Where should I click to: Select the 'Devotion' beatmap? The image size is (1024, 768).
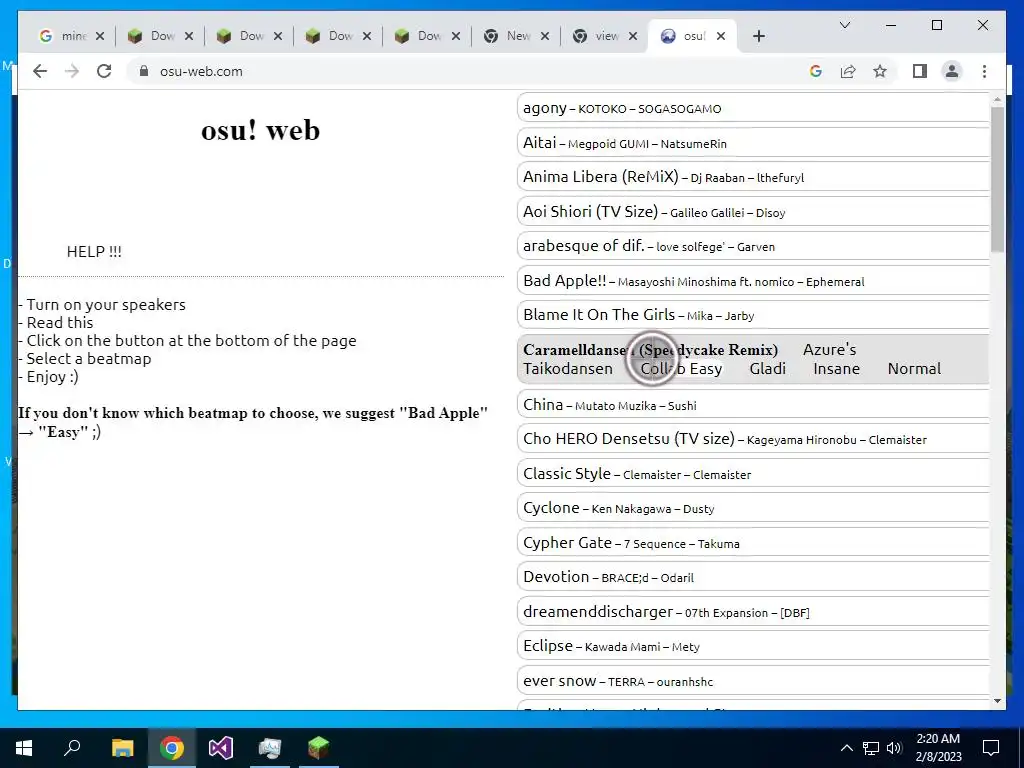753,577
